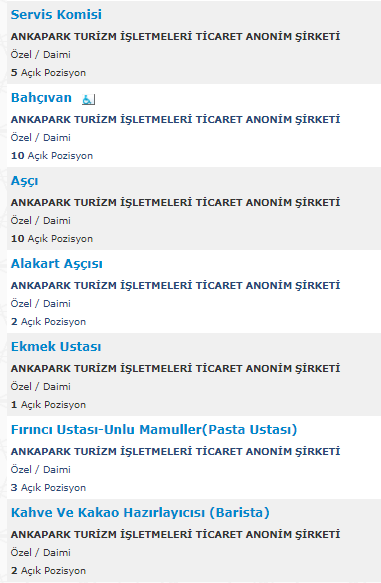Click the company name under Bahçıvan
The height and width of the screenshot is (583, 381).
pyautogui.click(x=175, y=119)
